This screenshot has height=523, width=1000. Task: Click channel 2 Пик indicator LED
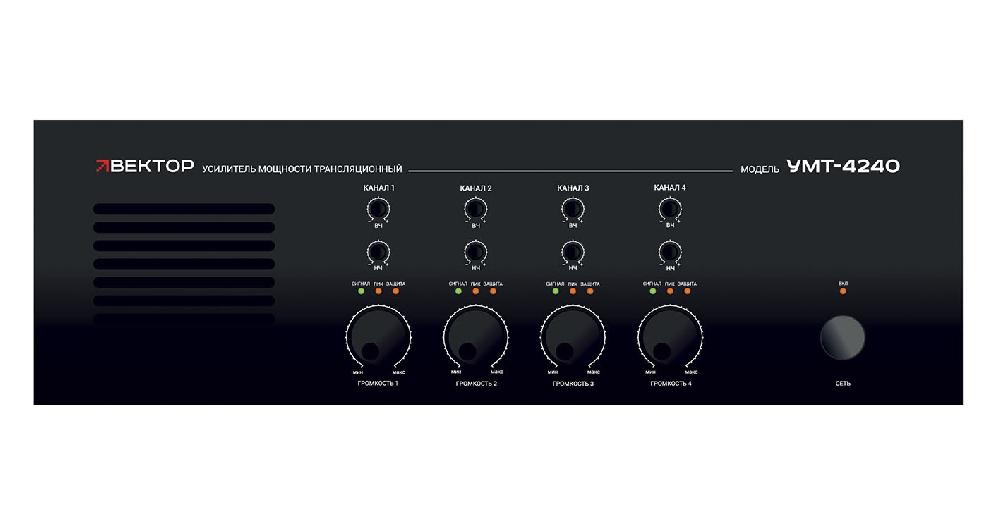pos(475,292)
